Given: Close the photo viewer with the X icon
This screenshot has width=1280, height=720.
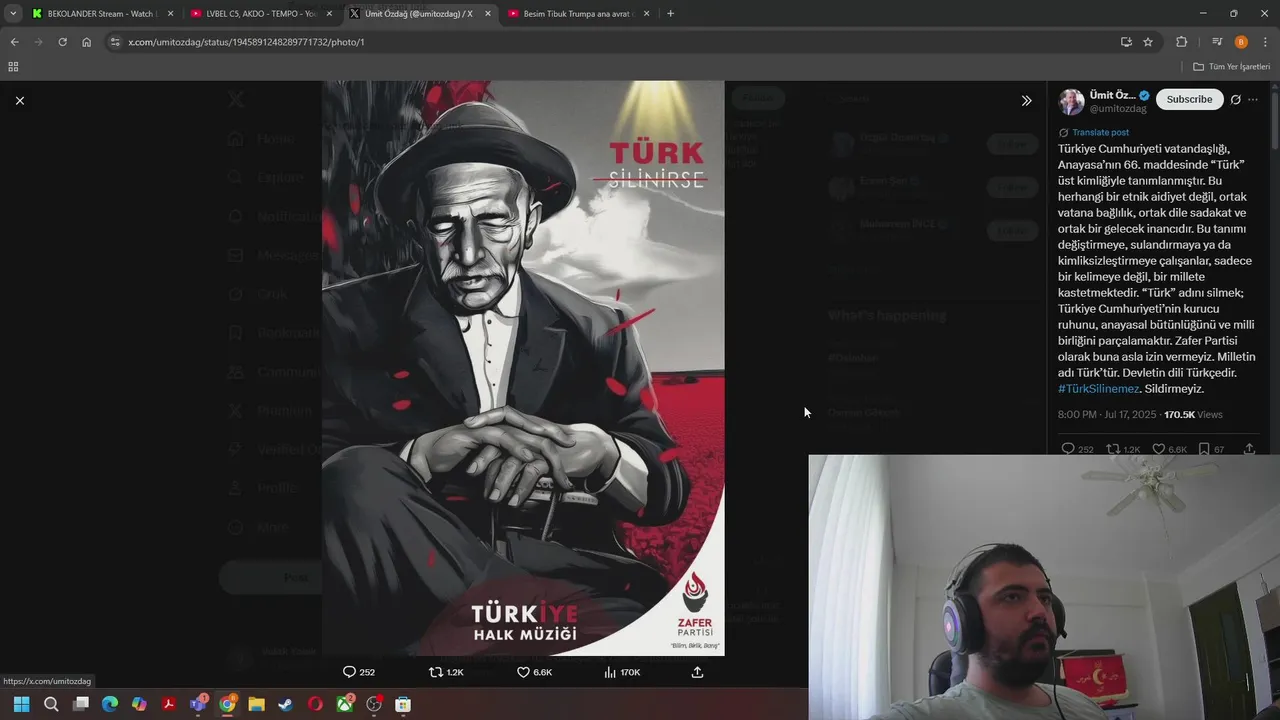Looking at the screenshot, I should [19, 101].
